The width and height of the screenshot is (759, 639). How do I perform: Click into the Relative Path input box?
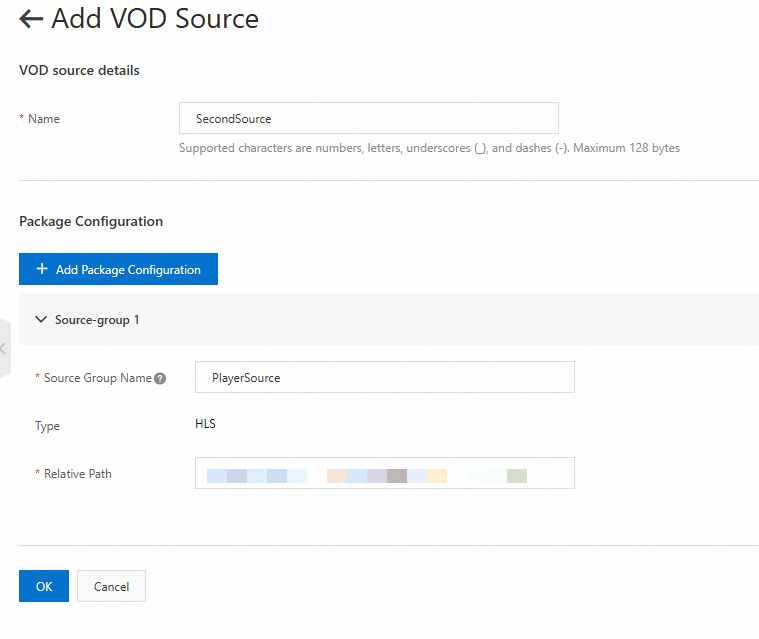(384, 473)
